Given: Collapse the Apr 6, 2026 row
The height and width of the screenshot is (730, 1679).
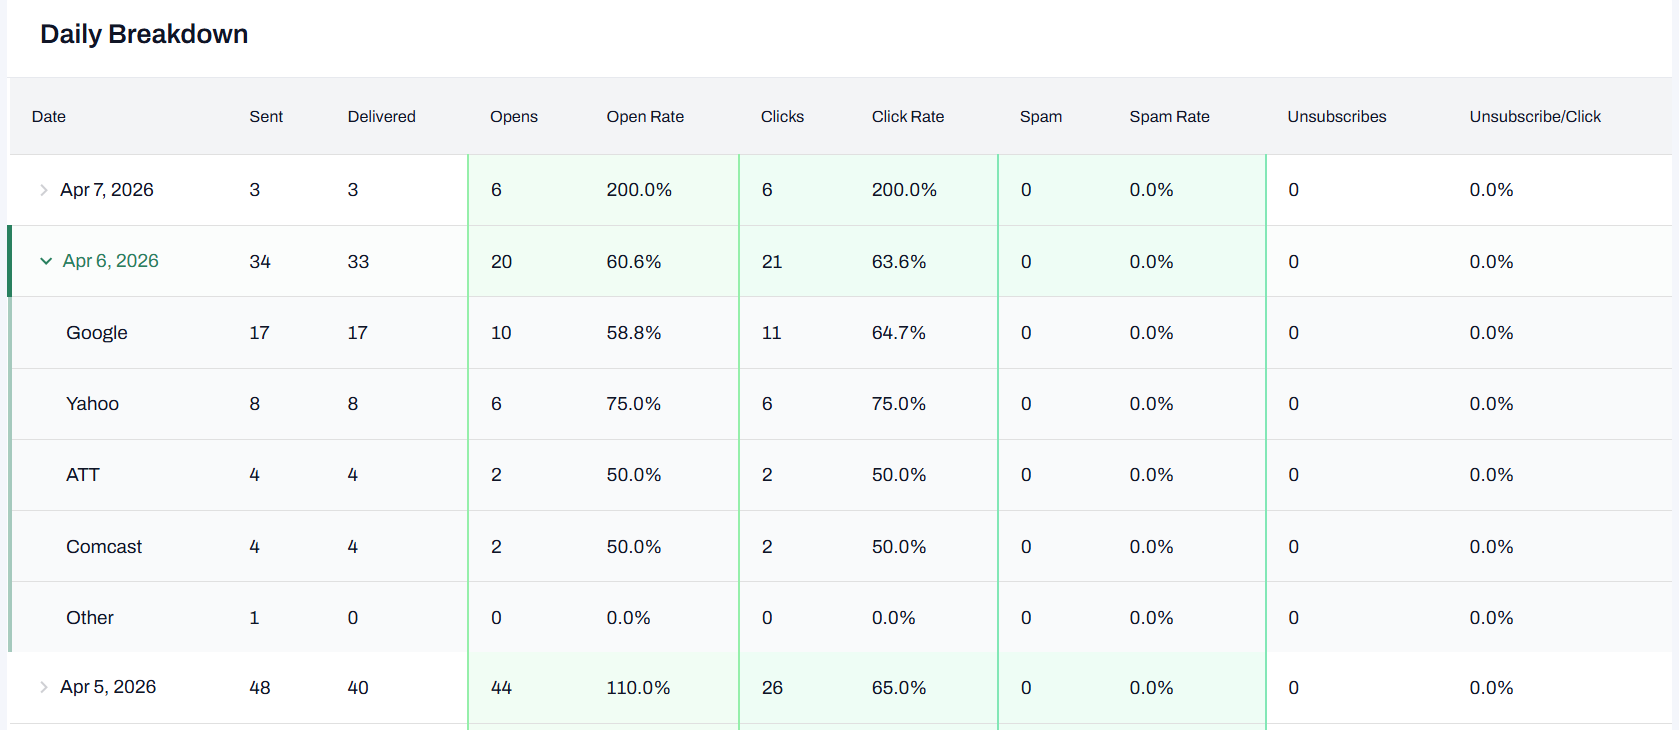Looking at the screenshot, I should click(x=46, y=261).
